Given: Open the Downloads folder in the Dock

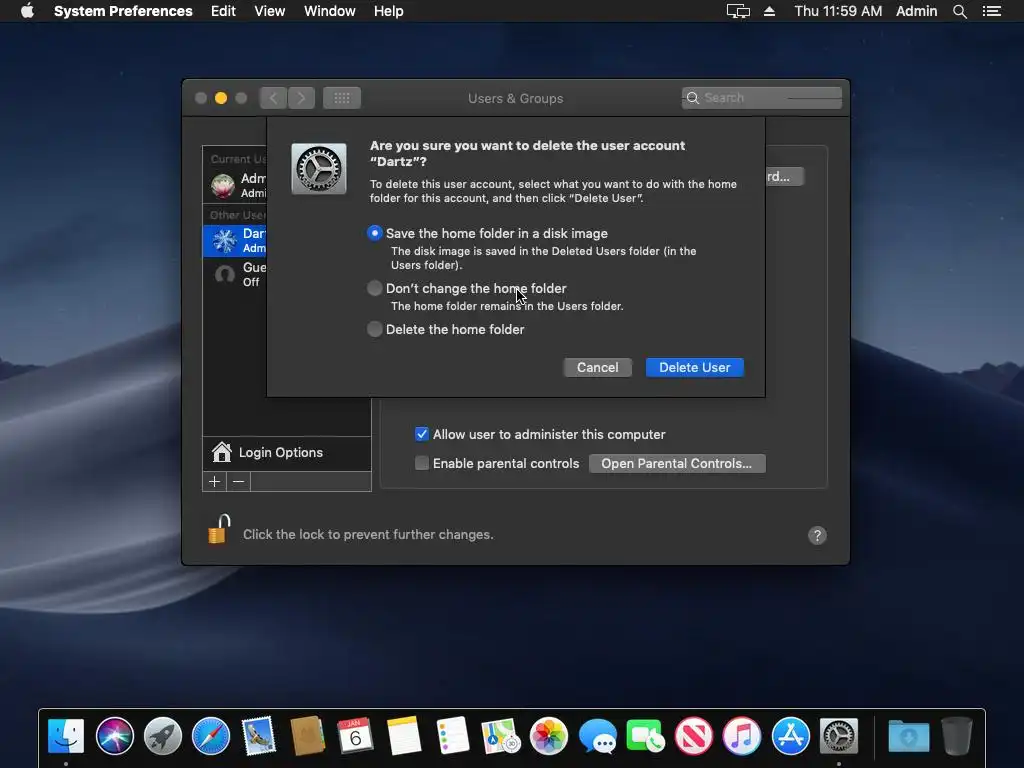Looking at the screenshot, I should click(908, 736).
